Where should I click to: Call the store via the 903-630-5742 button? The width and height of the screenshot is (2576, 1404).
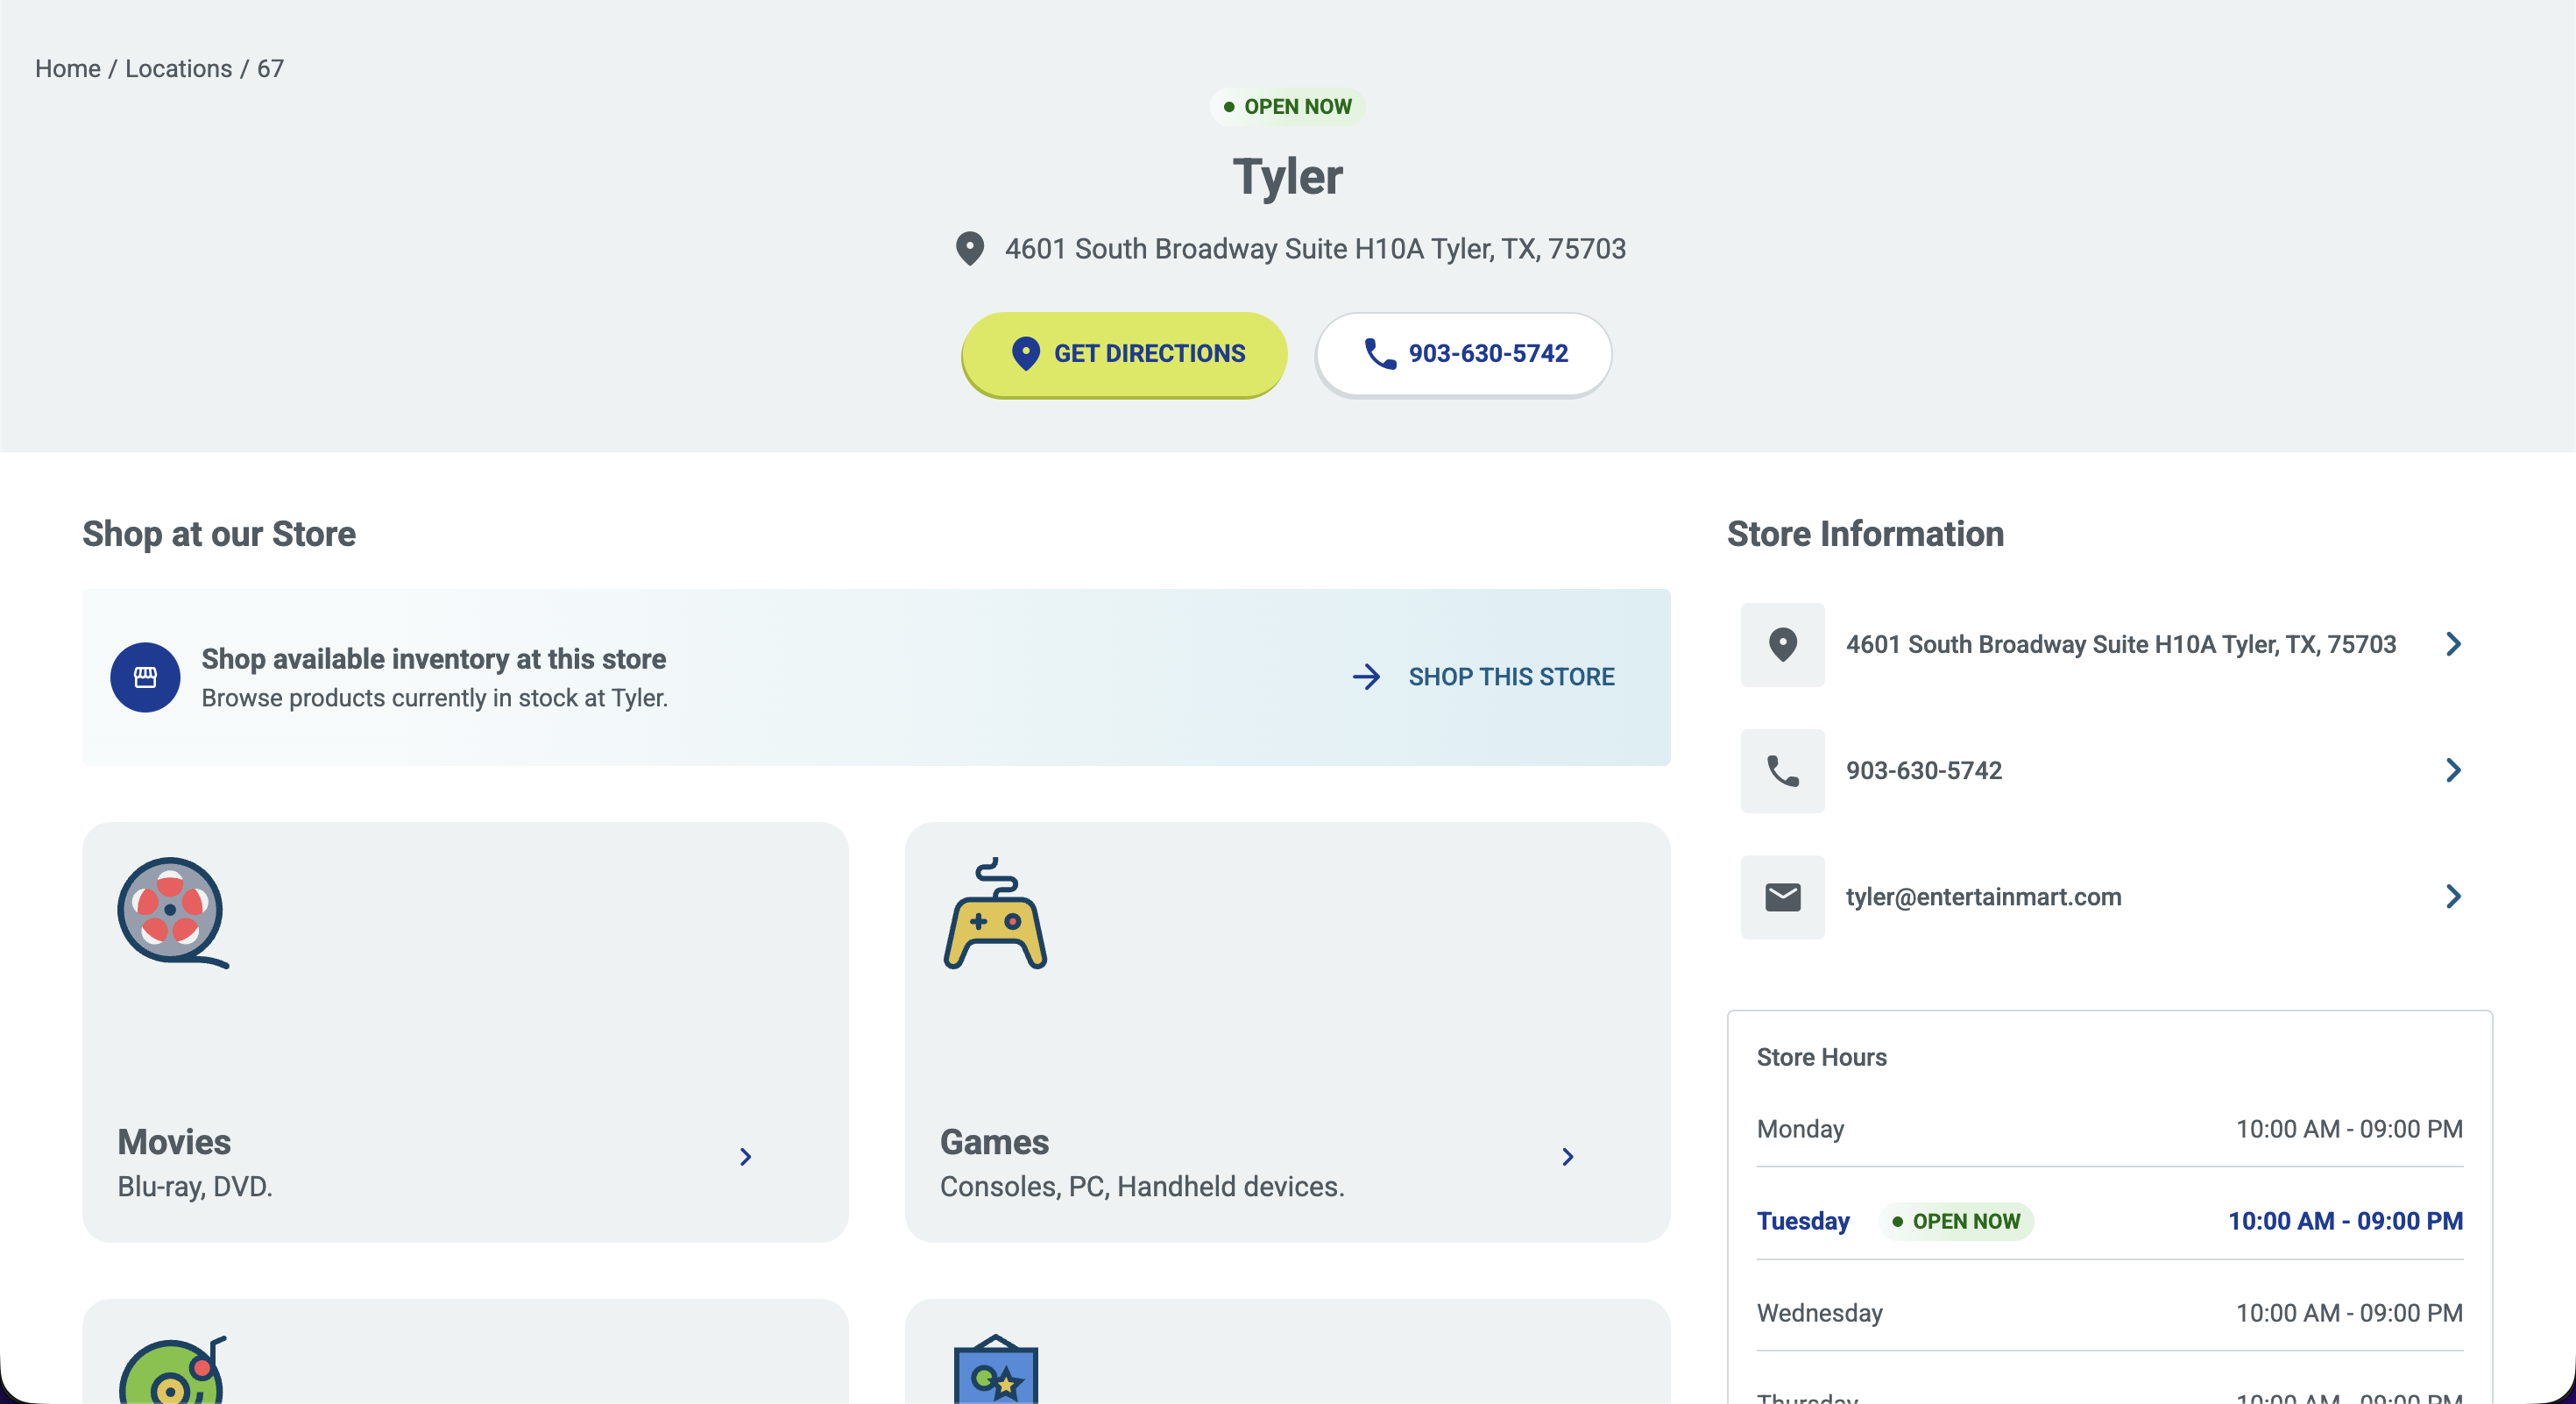click(x=1463, y=354)
